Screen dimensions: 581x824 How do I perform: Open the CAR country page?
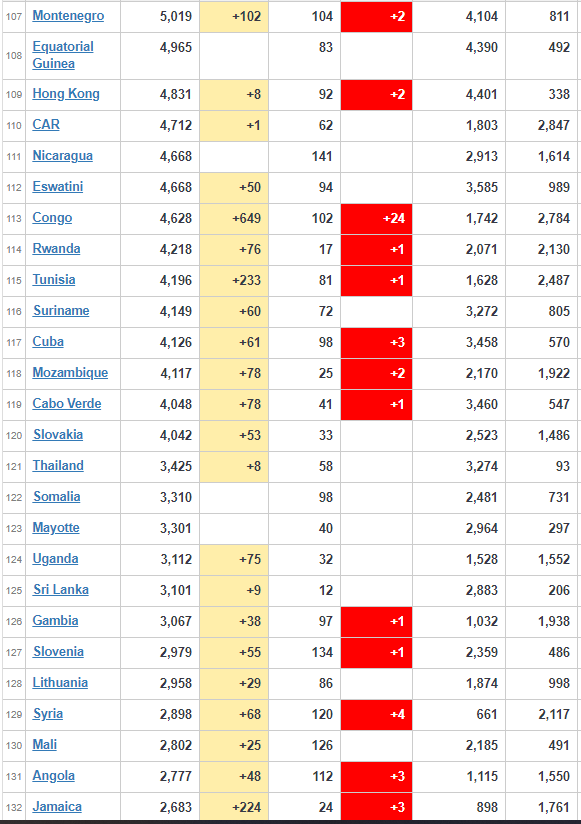click(46, 125)
